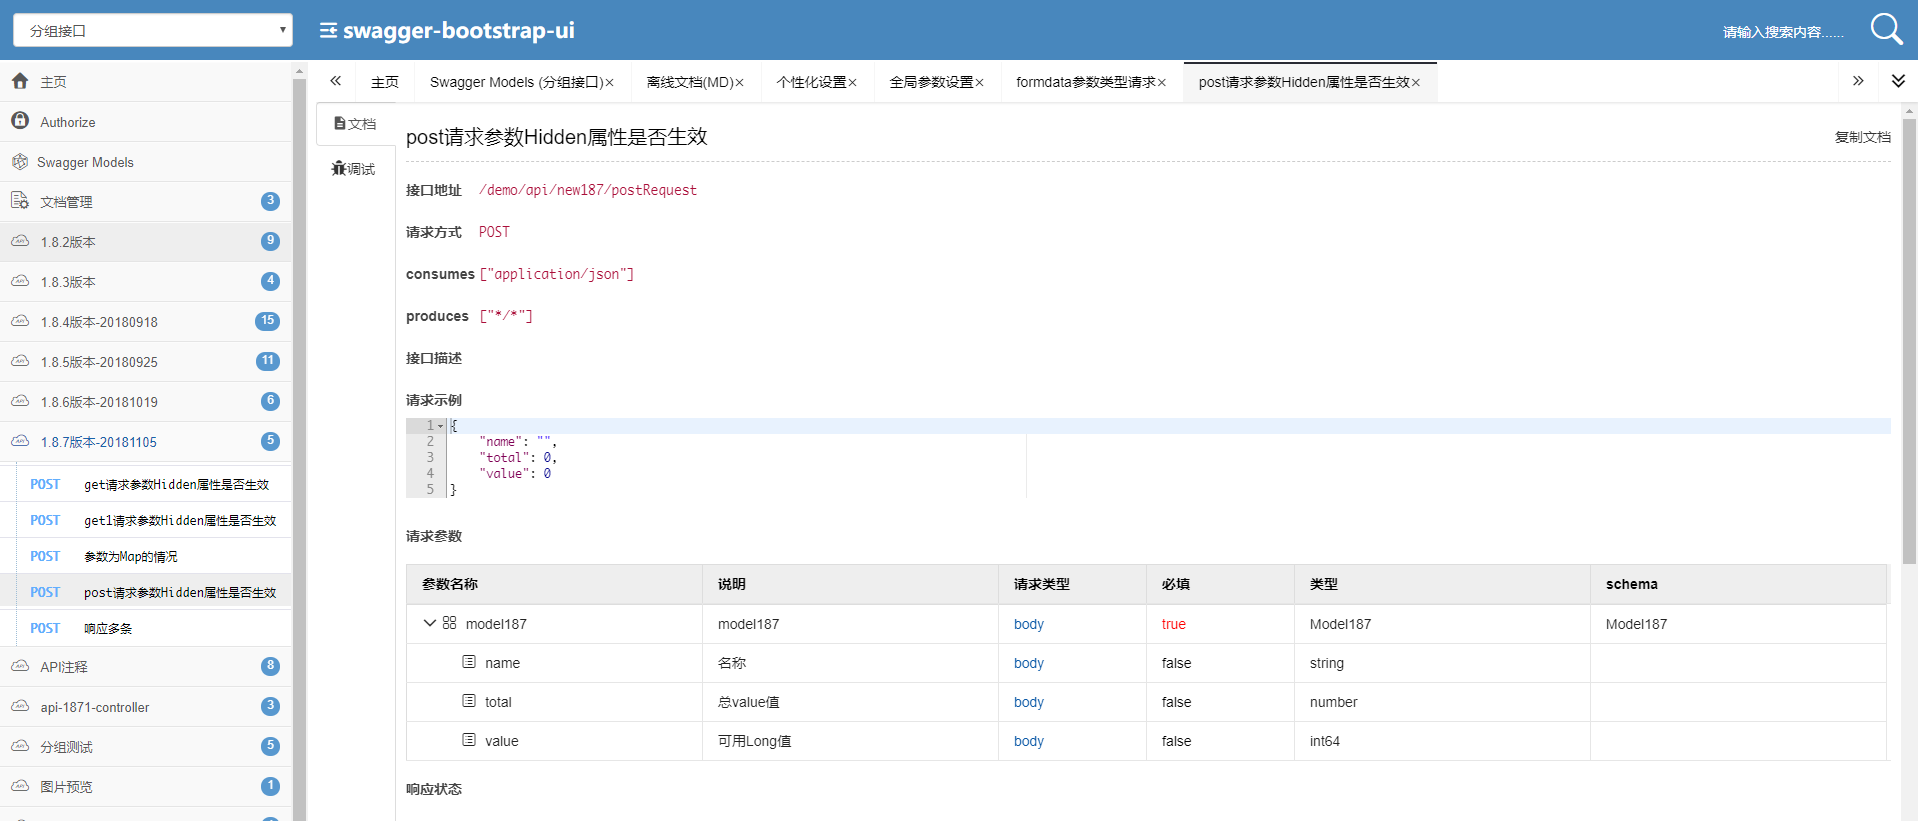Expand the 1.8.6版本-20181019 group
The image size is (1918, 821).
tap(146, 402)
